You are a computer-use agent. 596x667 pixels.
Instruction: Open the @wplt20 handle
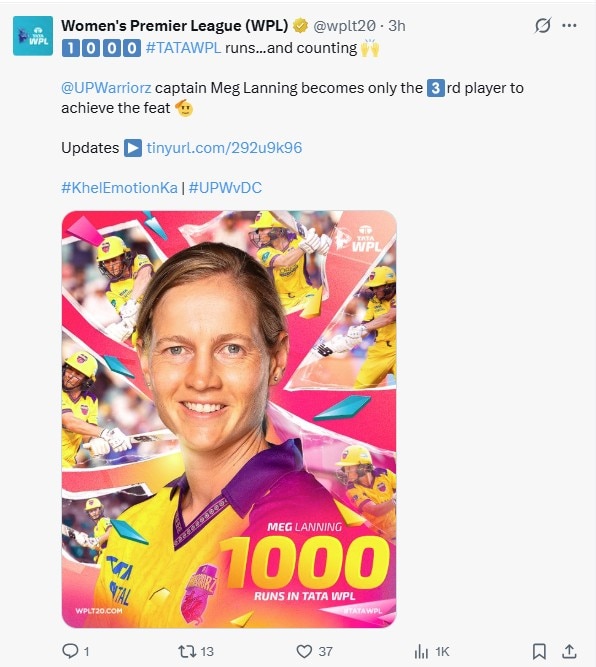point(345,26)
